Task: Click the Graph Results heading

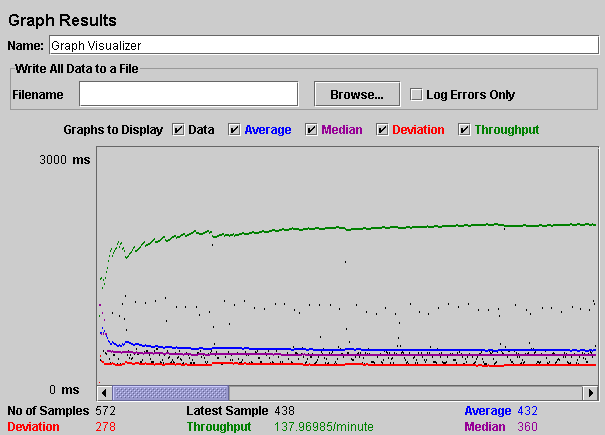Action: click(x=62, y=20)
